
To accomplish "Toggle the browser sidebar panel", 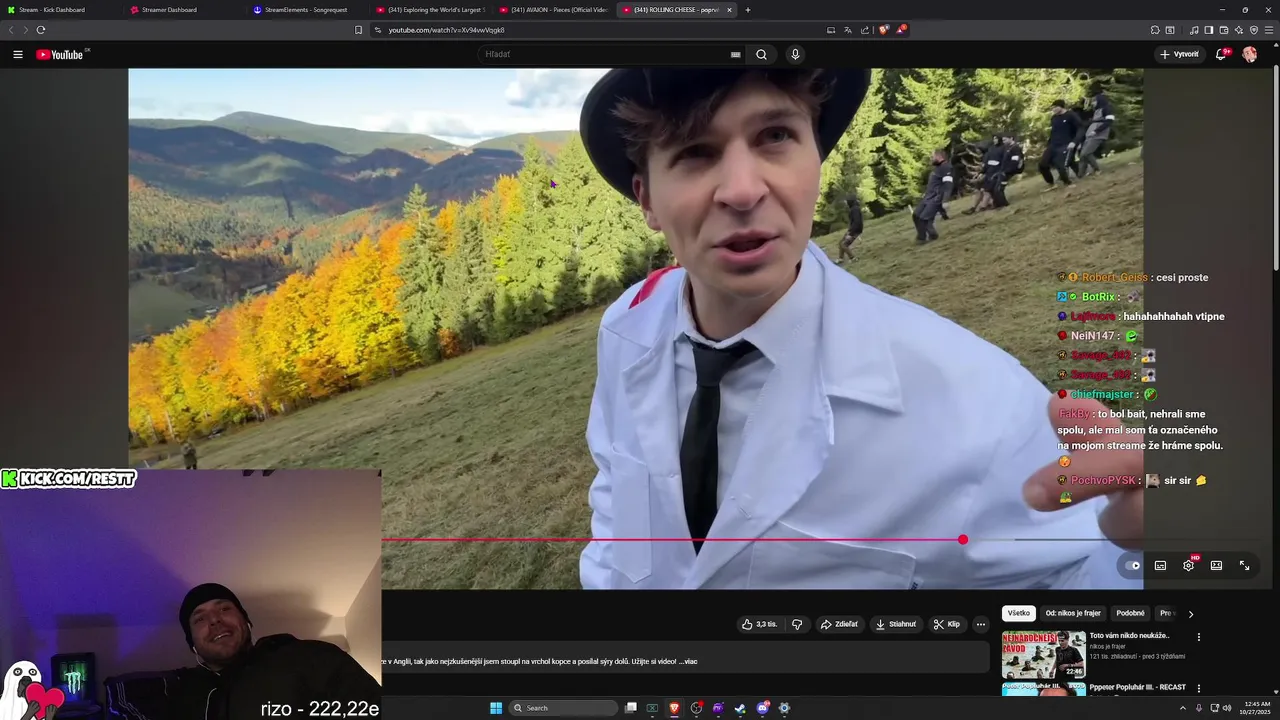I will tap(1209, 30).
